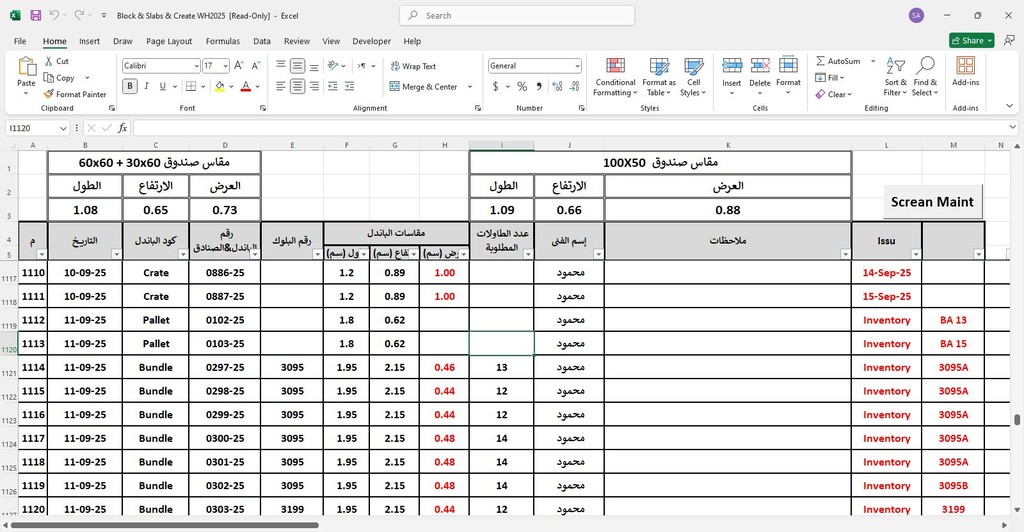Switch to the Page Layout tab
Screen dimensions: 1024x532
(x=169, y=41)
